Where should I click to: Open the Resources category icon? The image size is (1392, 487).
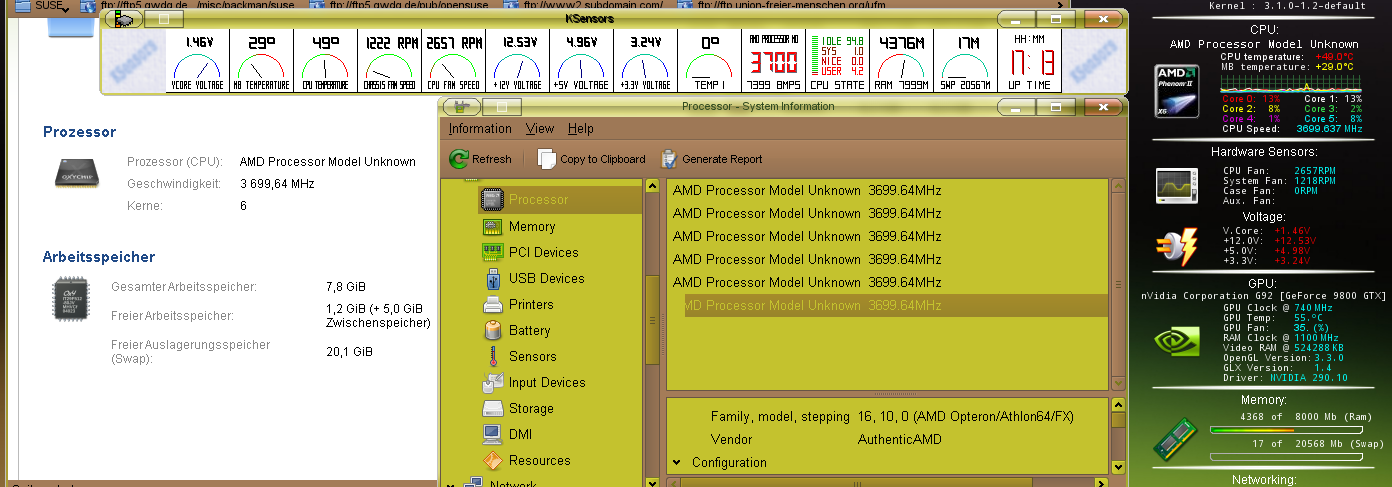point(492,460)
